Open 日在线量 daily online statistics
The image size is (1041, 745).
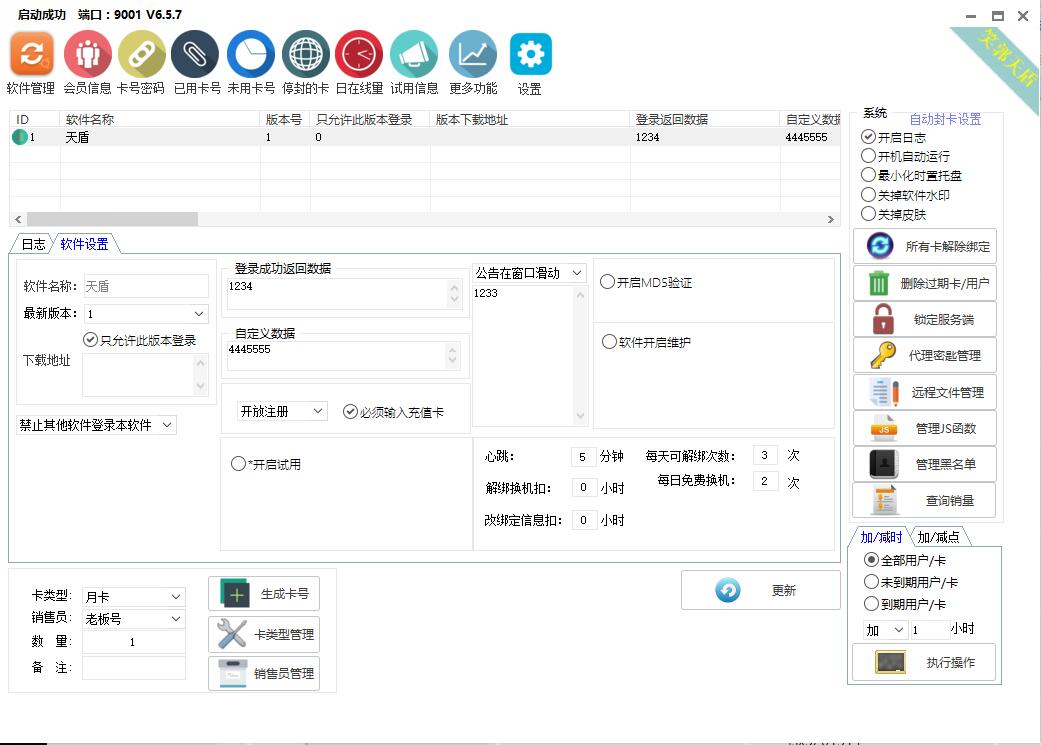point(358,54)
